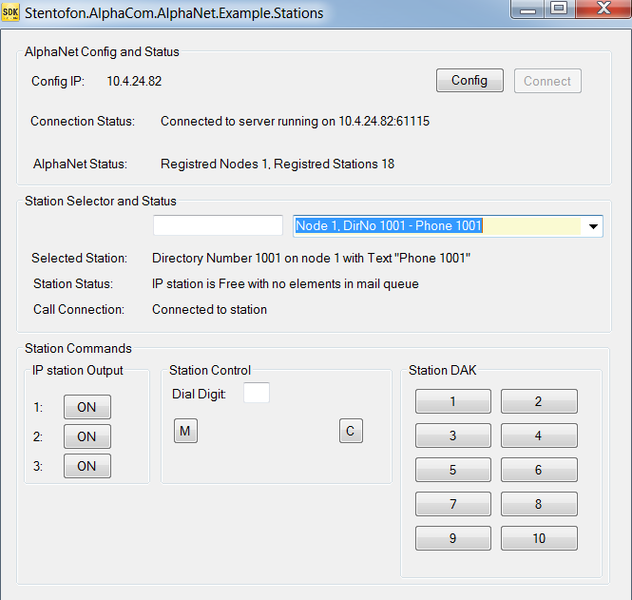Click the window title Stentofon.AlphaCom.AlphaNet.Example.Stations
Viewport: 632px width, 600px height.
(174, 13)
